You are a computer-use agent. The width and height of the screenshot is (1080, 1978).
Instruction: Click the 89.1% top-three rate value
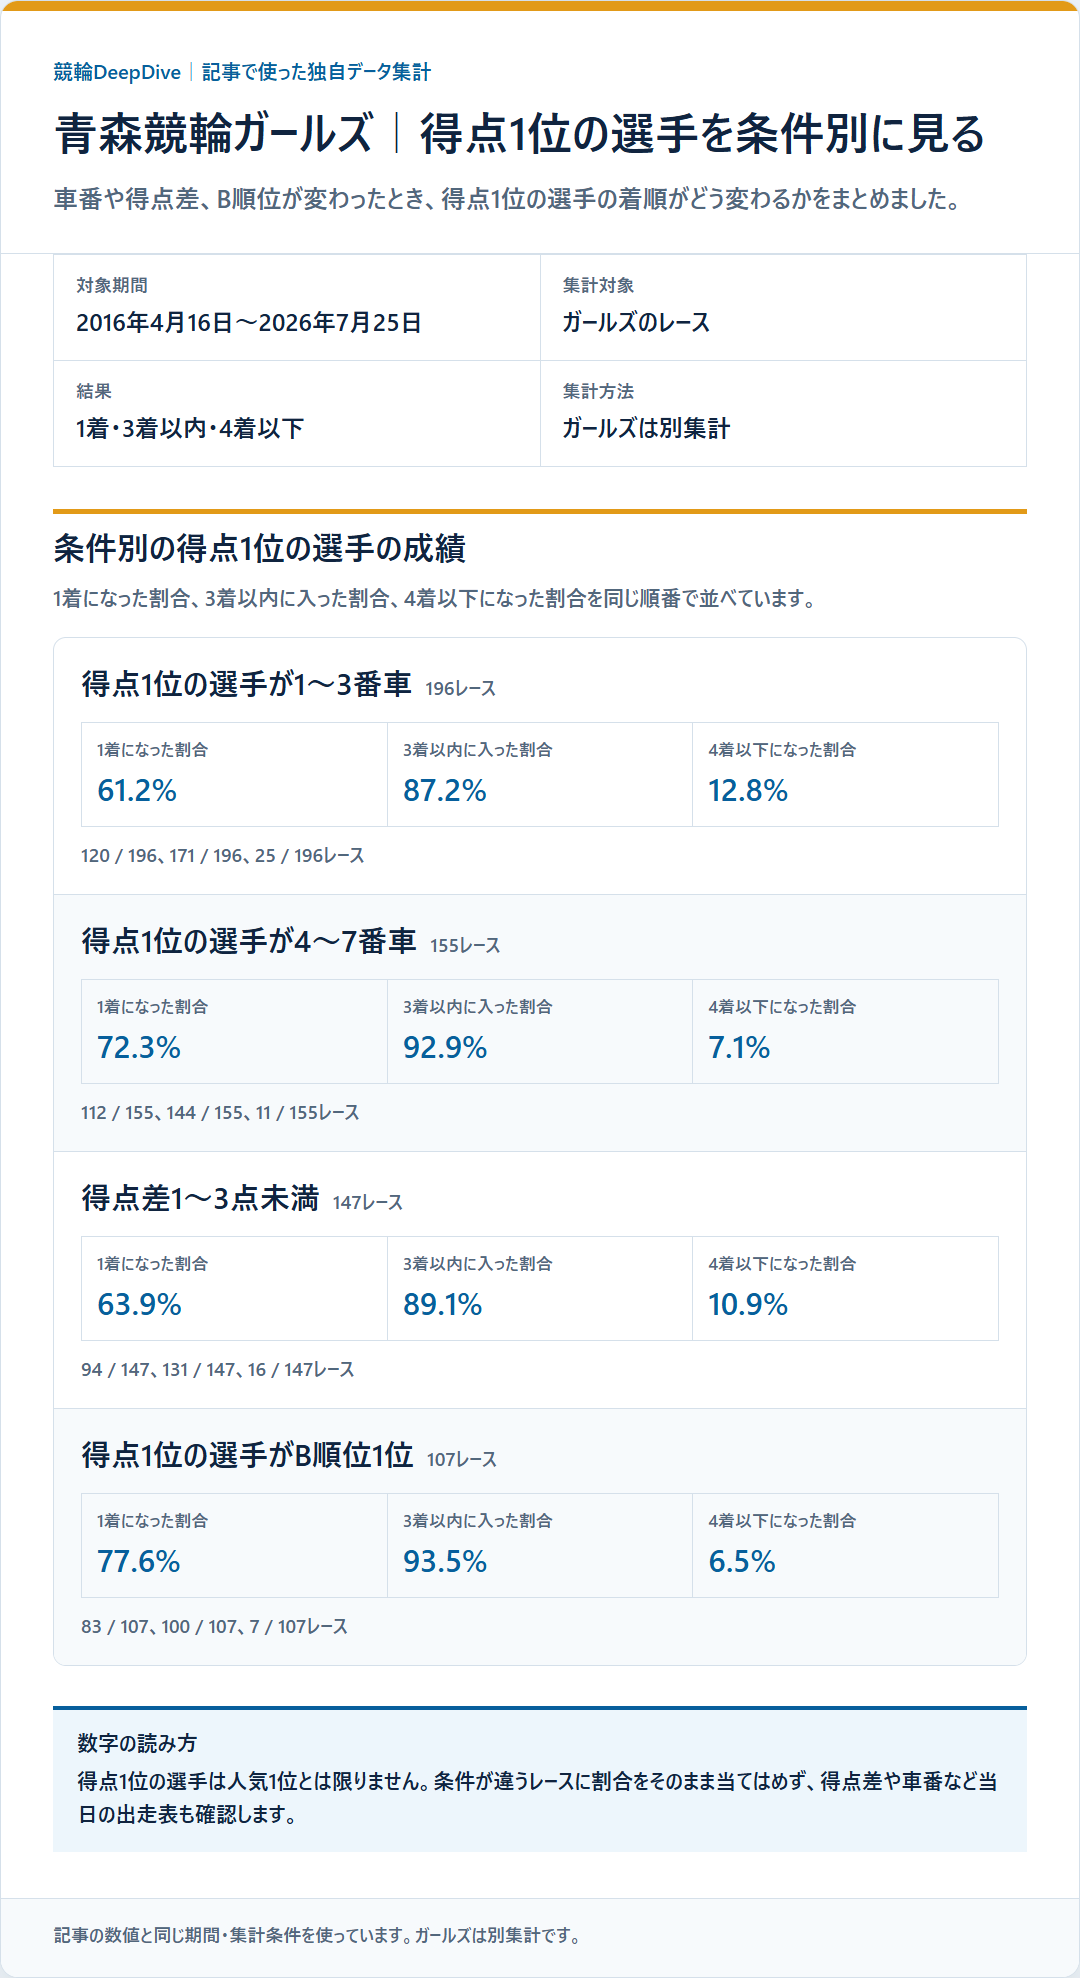tap(443, 1305)
